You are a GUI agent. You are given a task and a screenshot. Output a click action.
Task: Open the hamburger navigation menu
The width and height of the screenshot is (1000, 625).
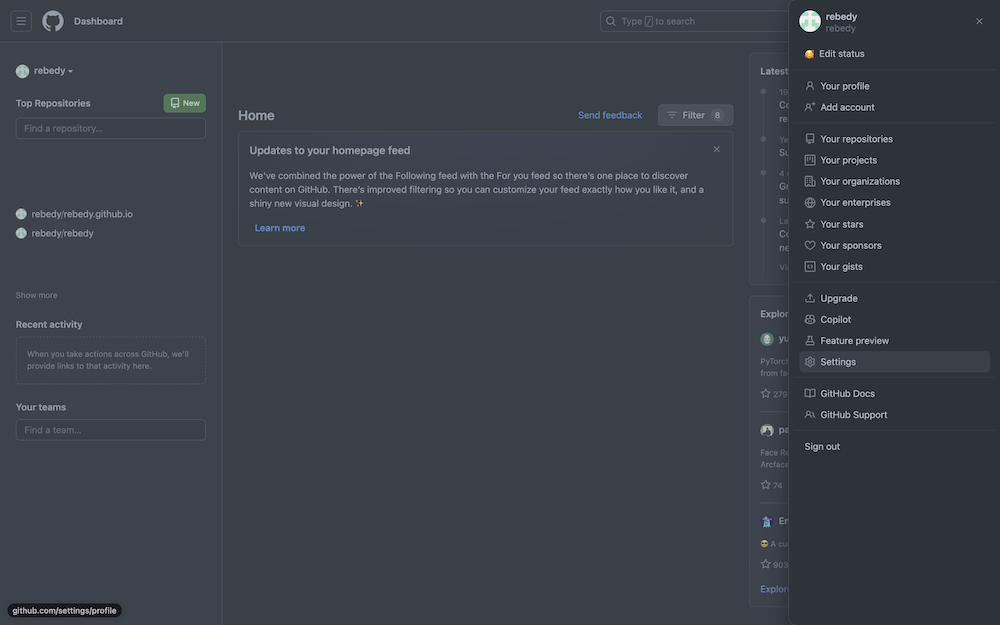click(x=21, y=21)
